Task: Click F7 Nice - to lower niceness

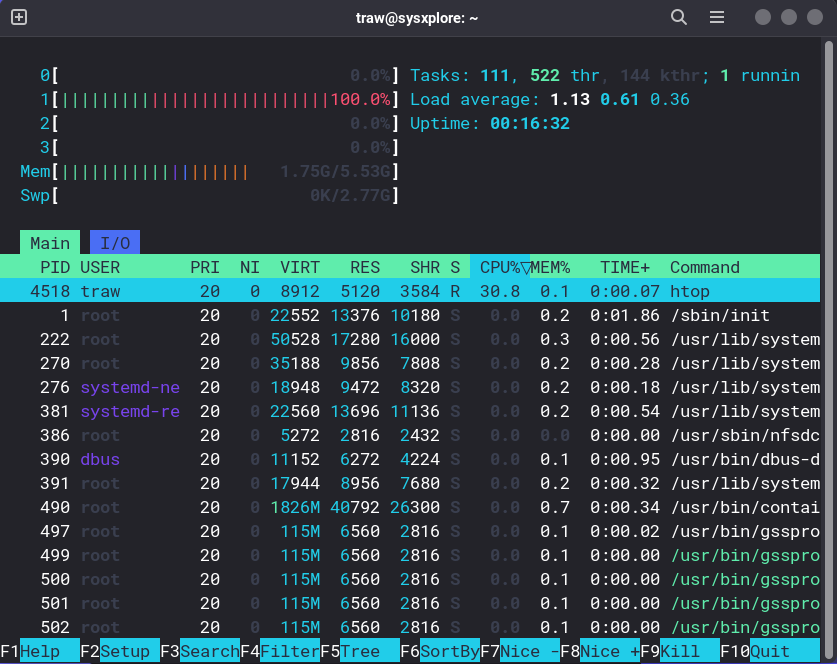Action: tap(520, 651)
